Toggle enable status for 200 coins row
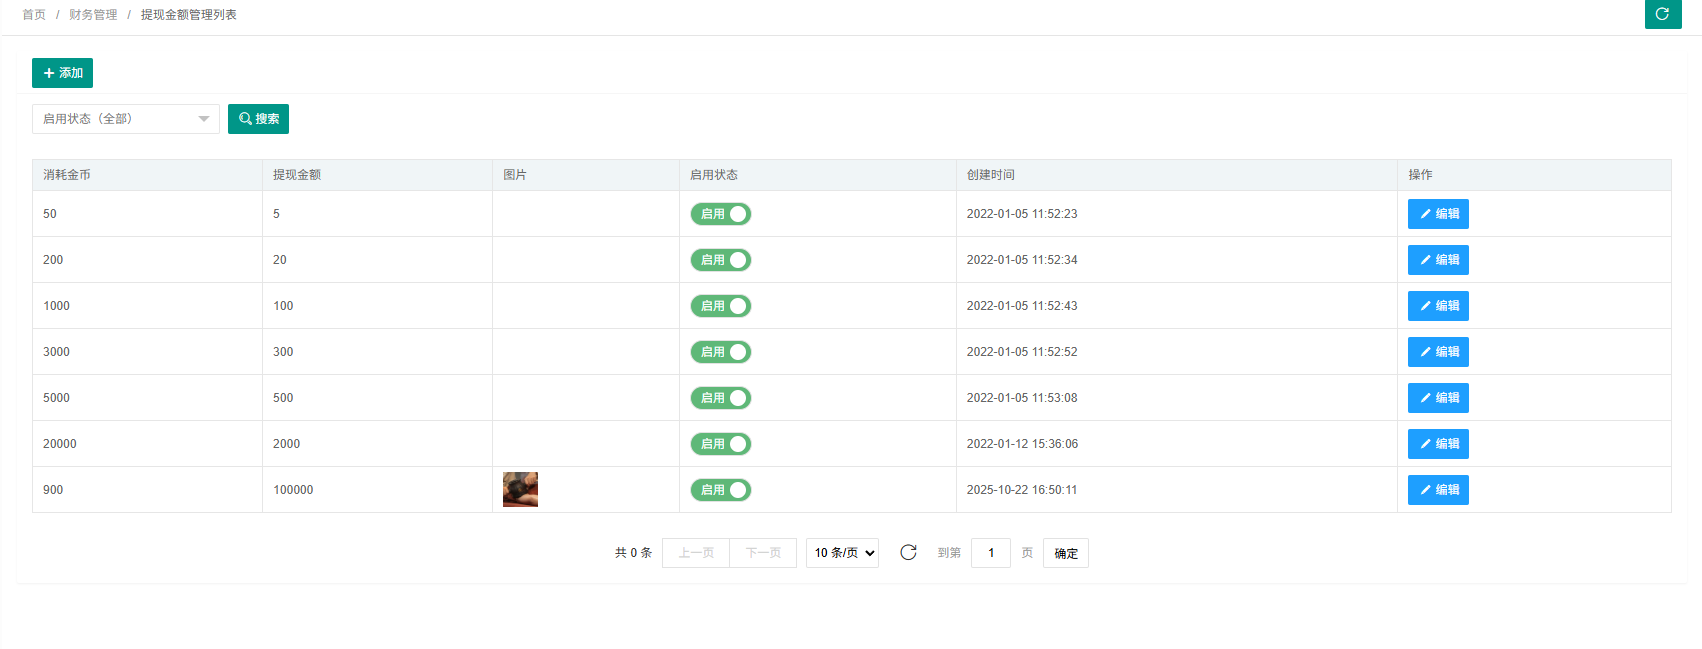 [x=720, y=260]
